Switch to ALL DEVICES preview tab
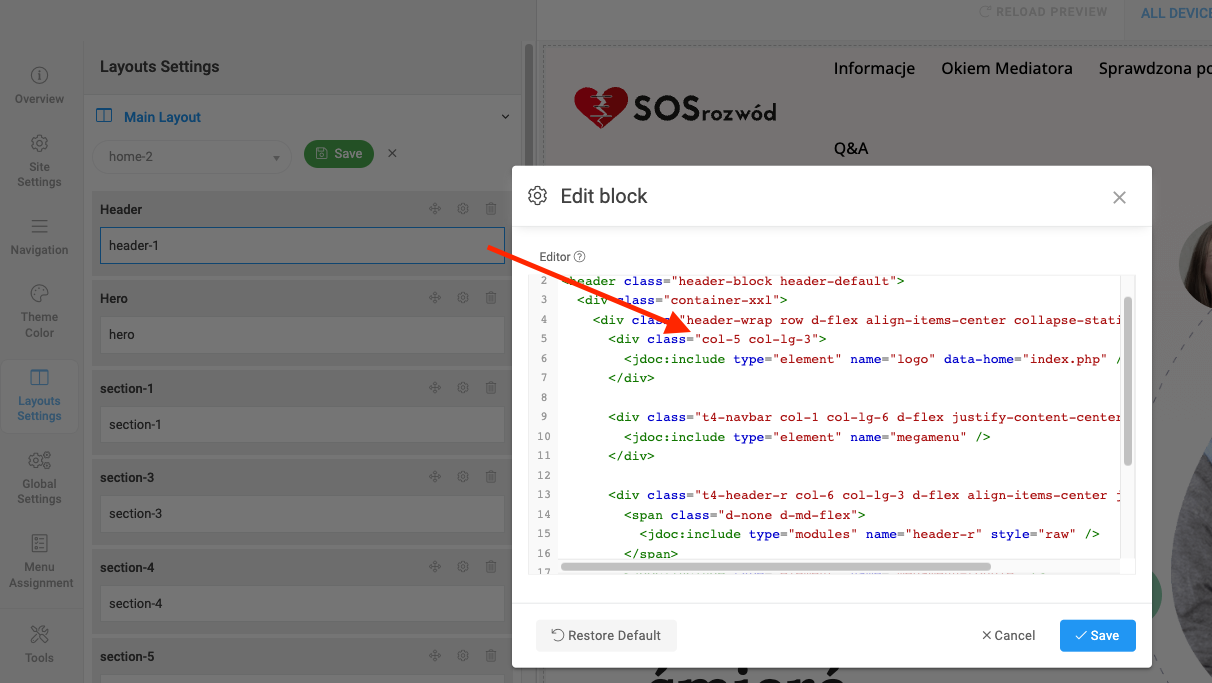The image size is (1212, 683). pos(1176,13)
